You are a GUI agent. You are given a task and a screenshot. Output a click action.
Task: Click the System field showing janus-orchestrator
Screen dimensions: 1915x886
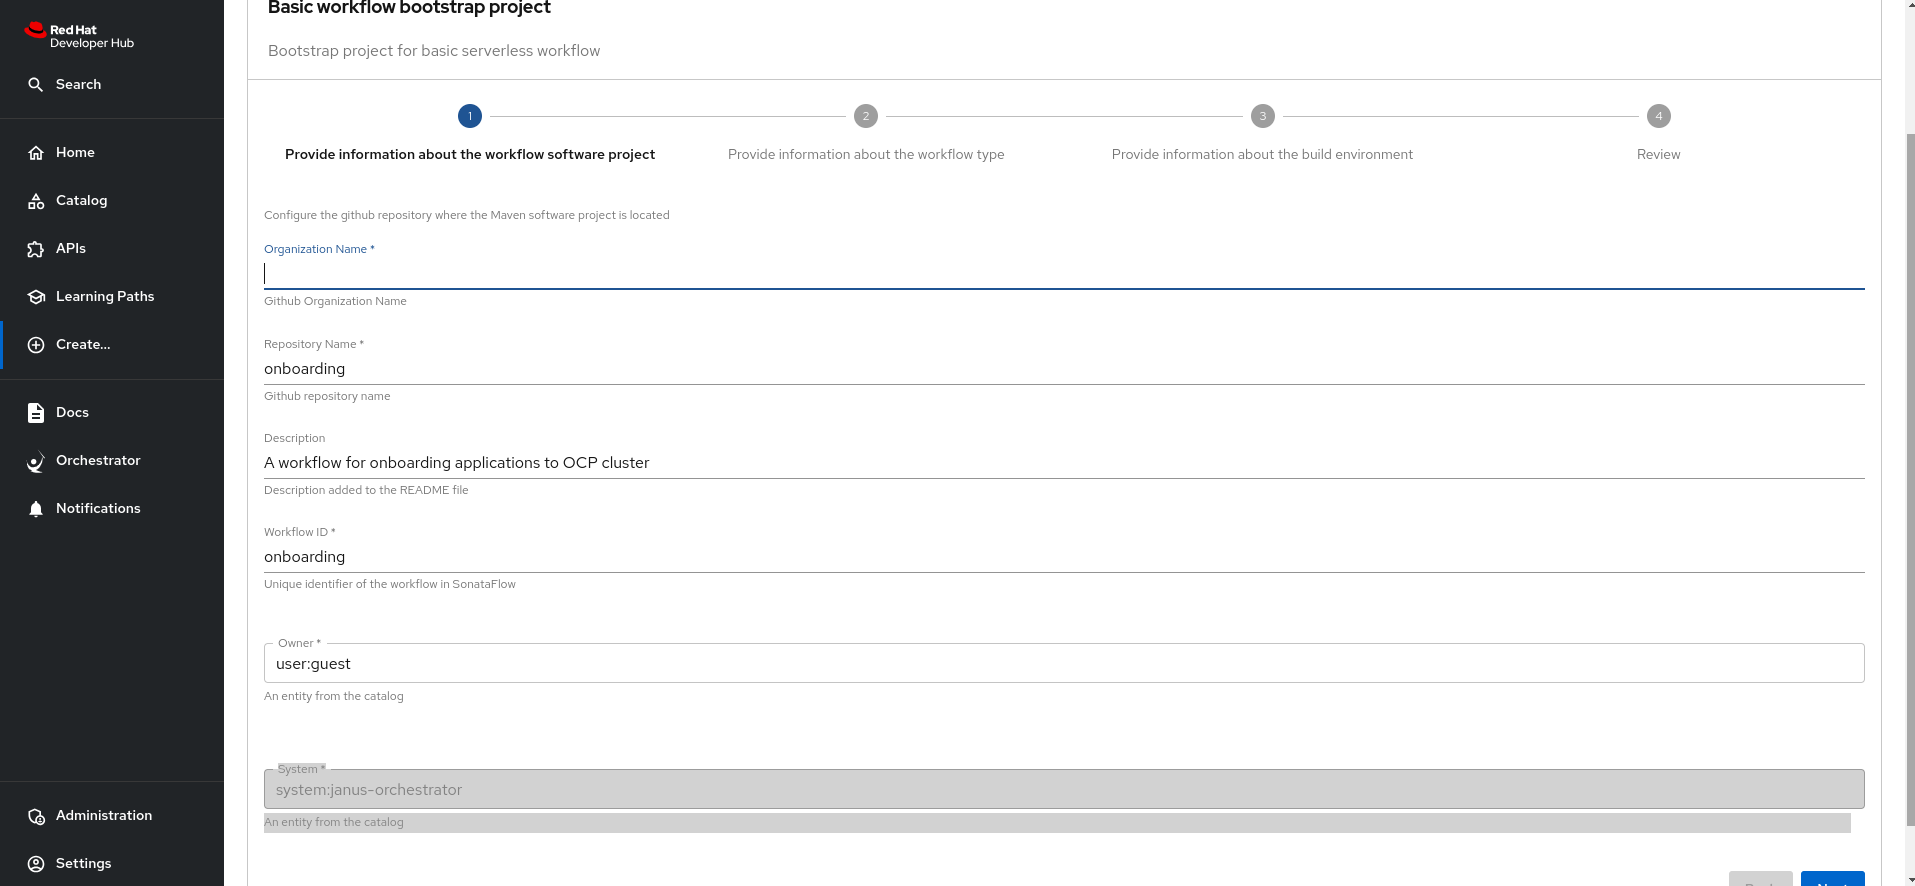tap(1064, 790)
